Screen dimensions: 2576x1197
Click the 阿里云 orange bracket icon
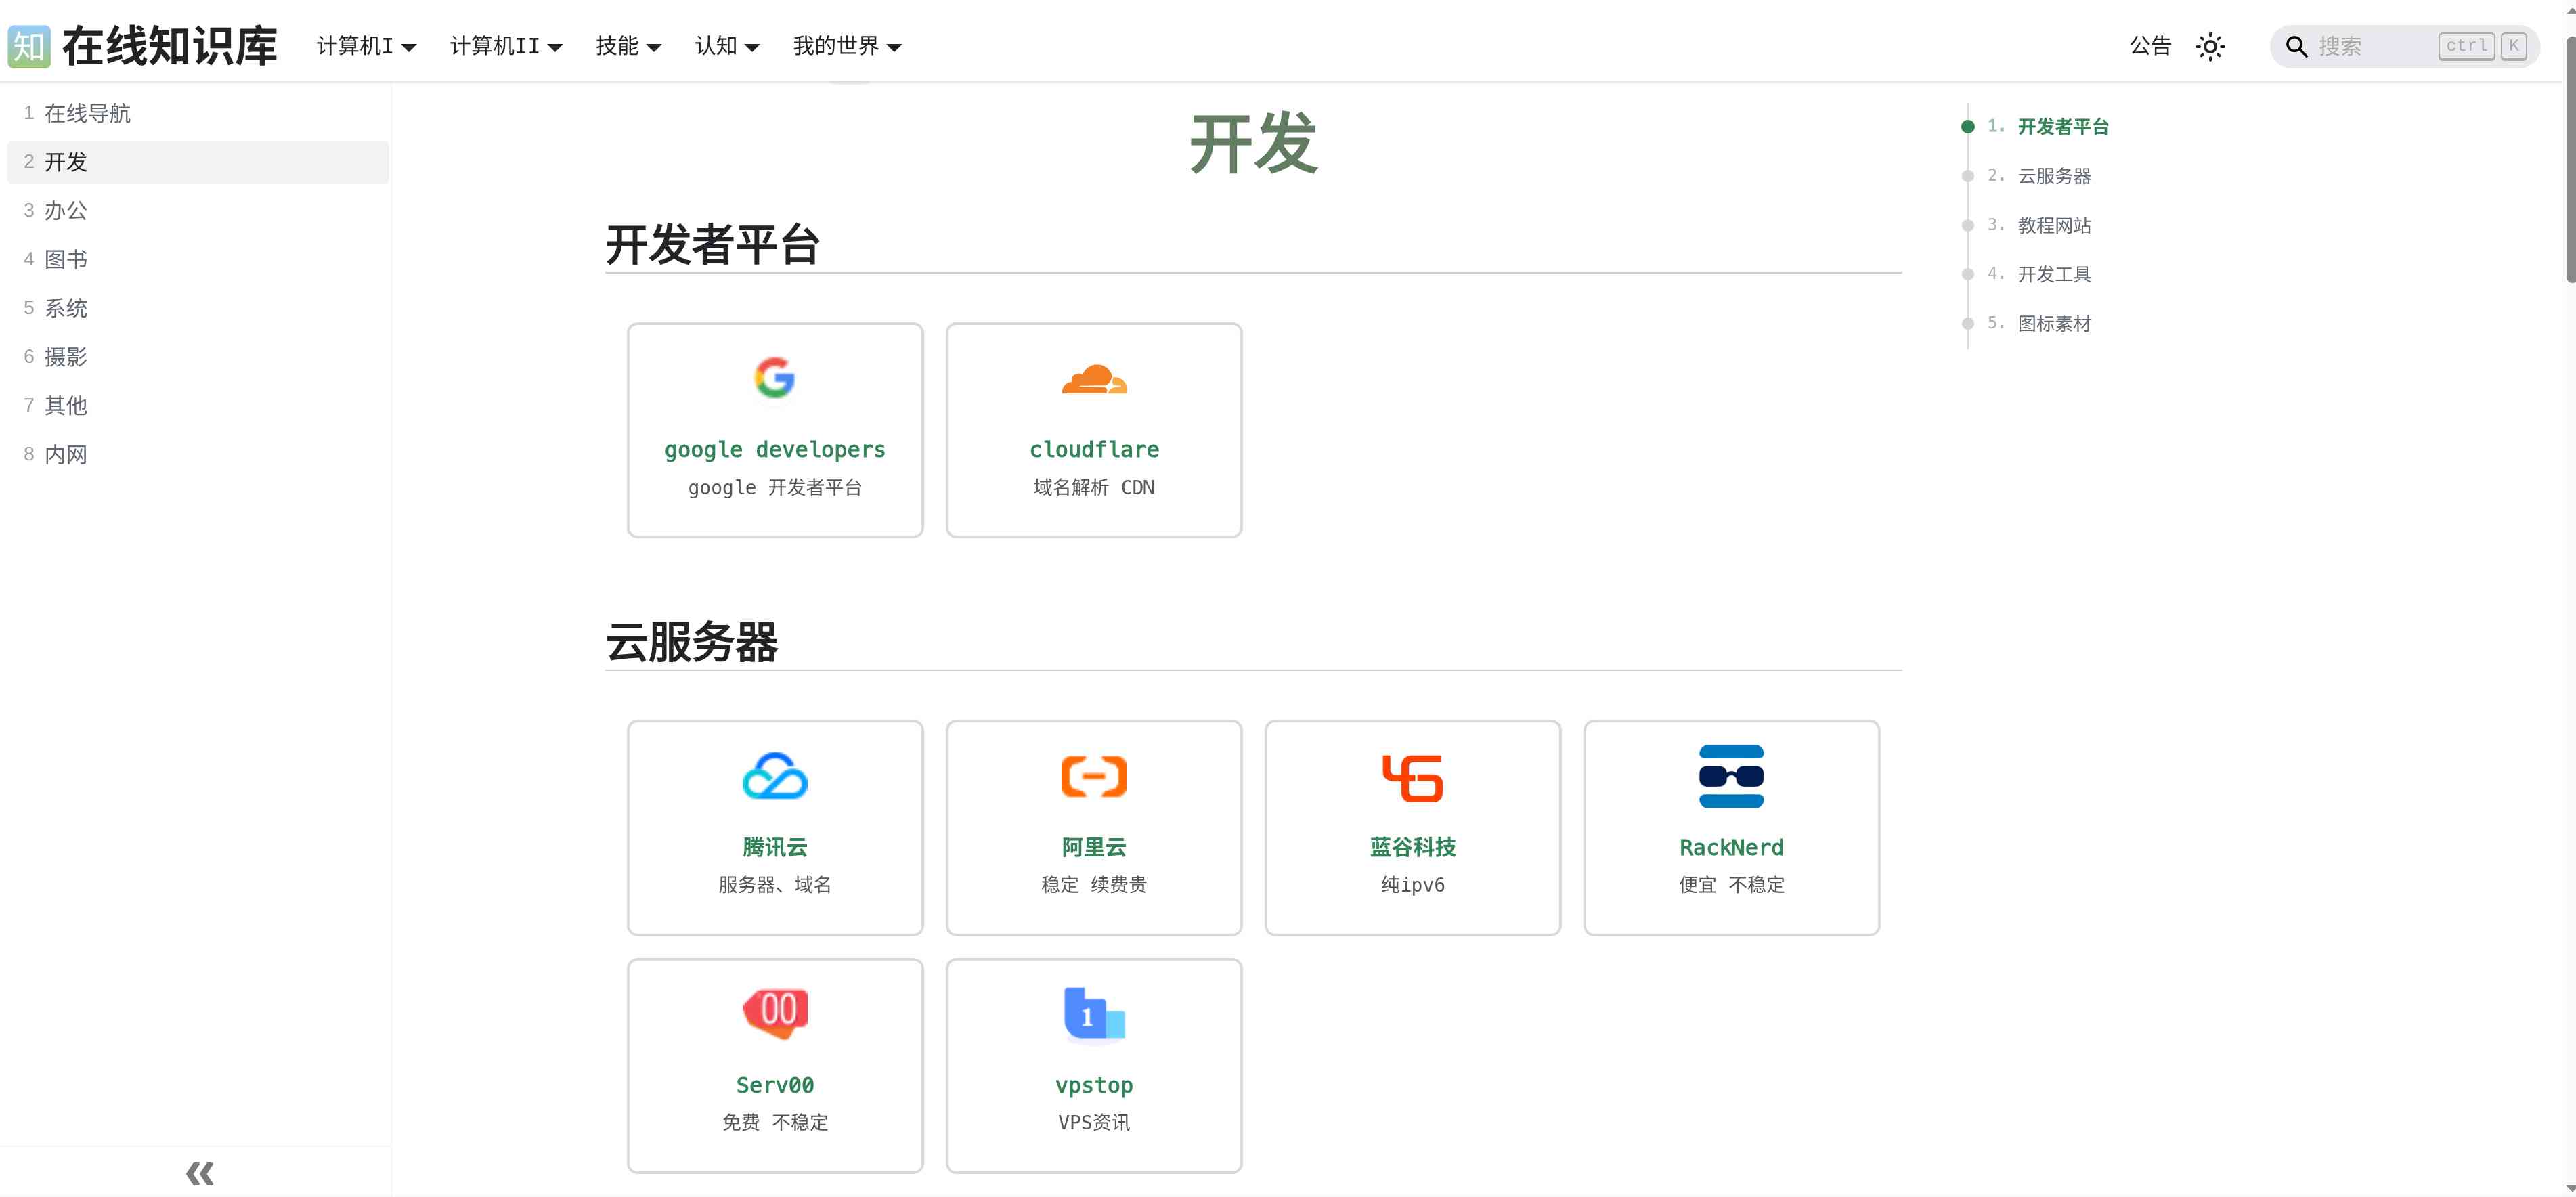coord(1094,776)
